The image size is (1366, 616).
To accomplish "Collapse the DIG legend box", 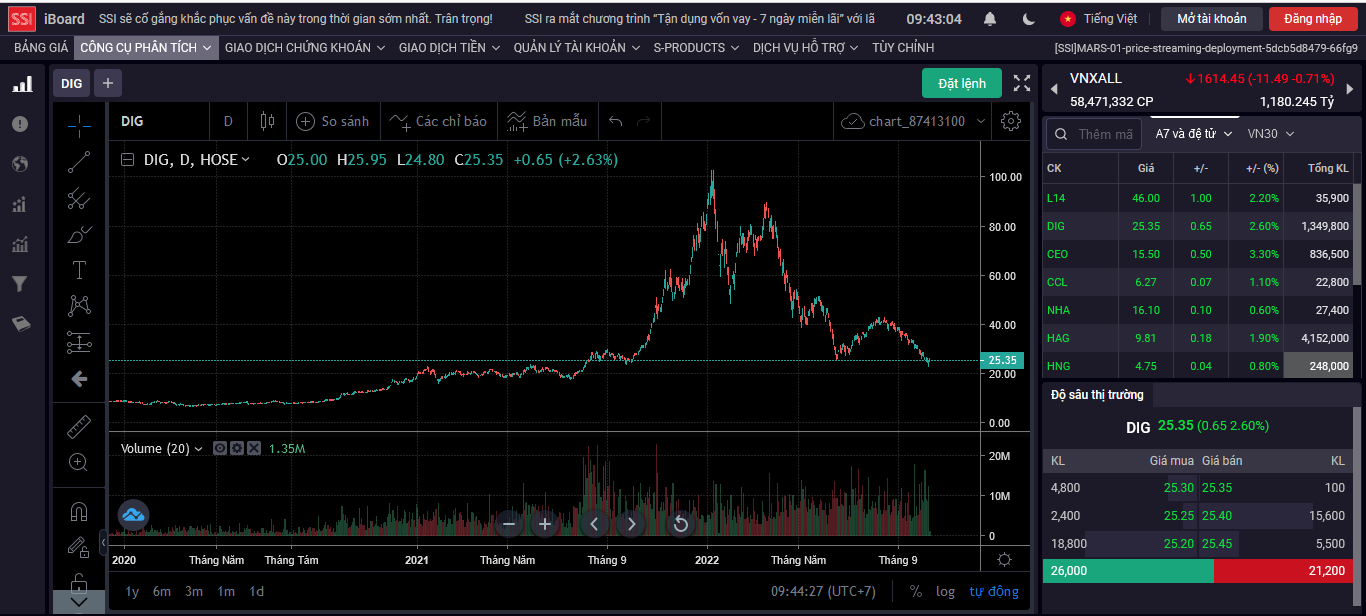I will pos(128,160).
